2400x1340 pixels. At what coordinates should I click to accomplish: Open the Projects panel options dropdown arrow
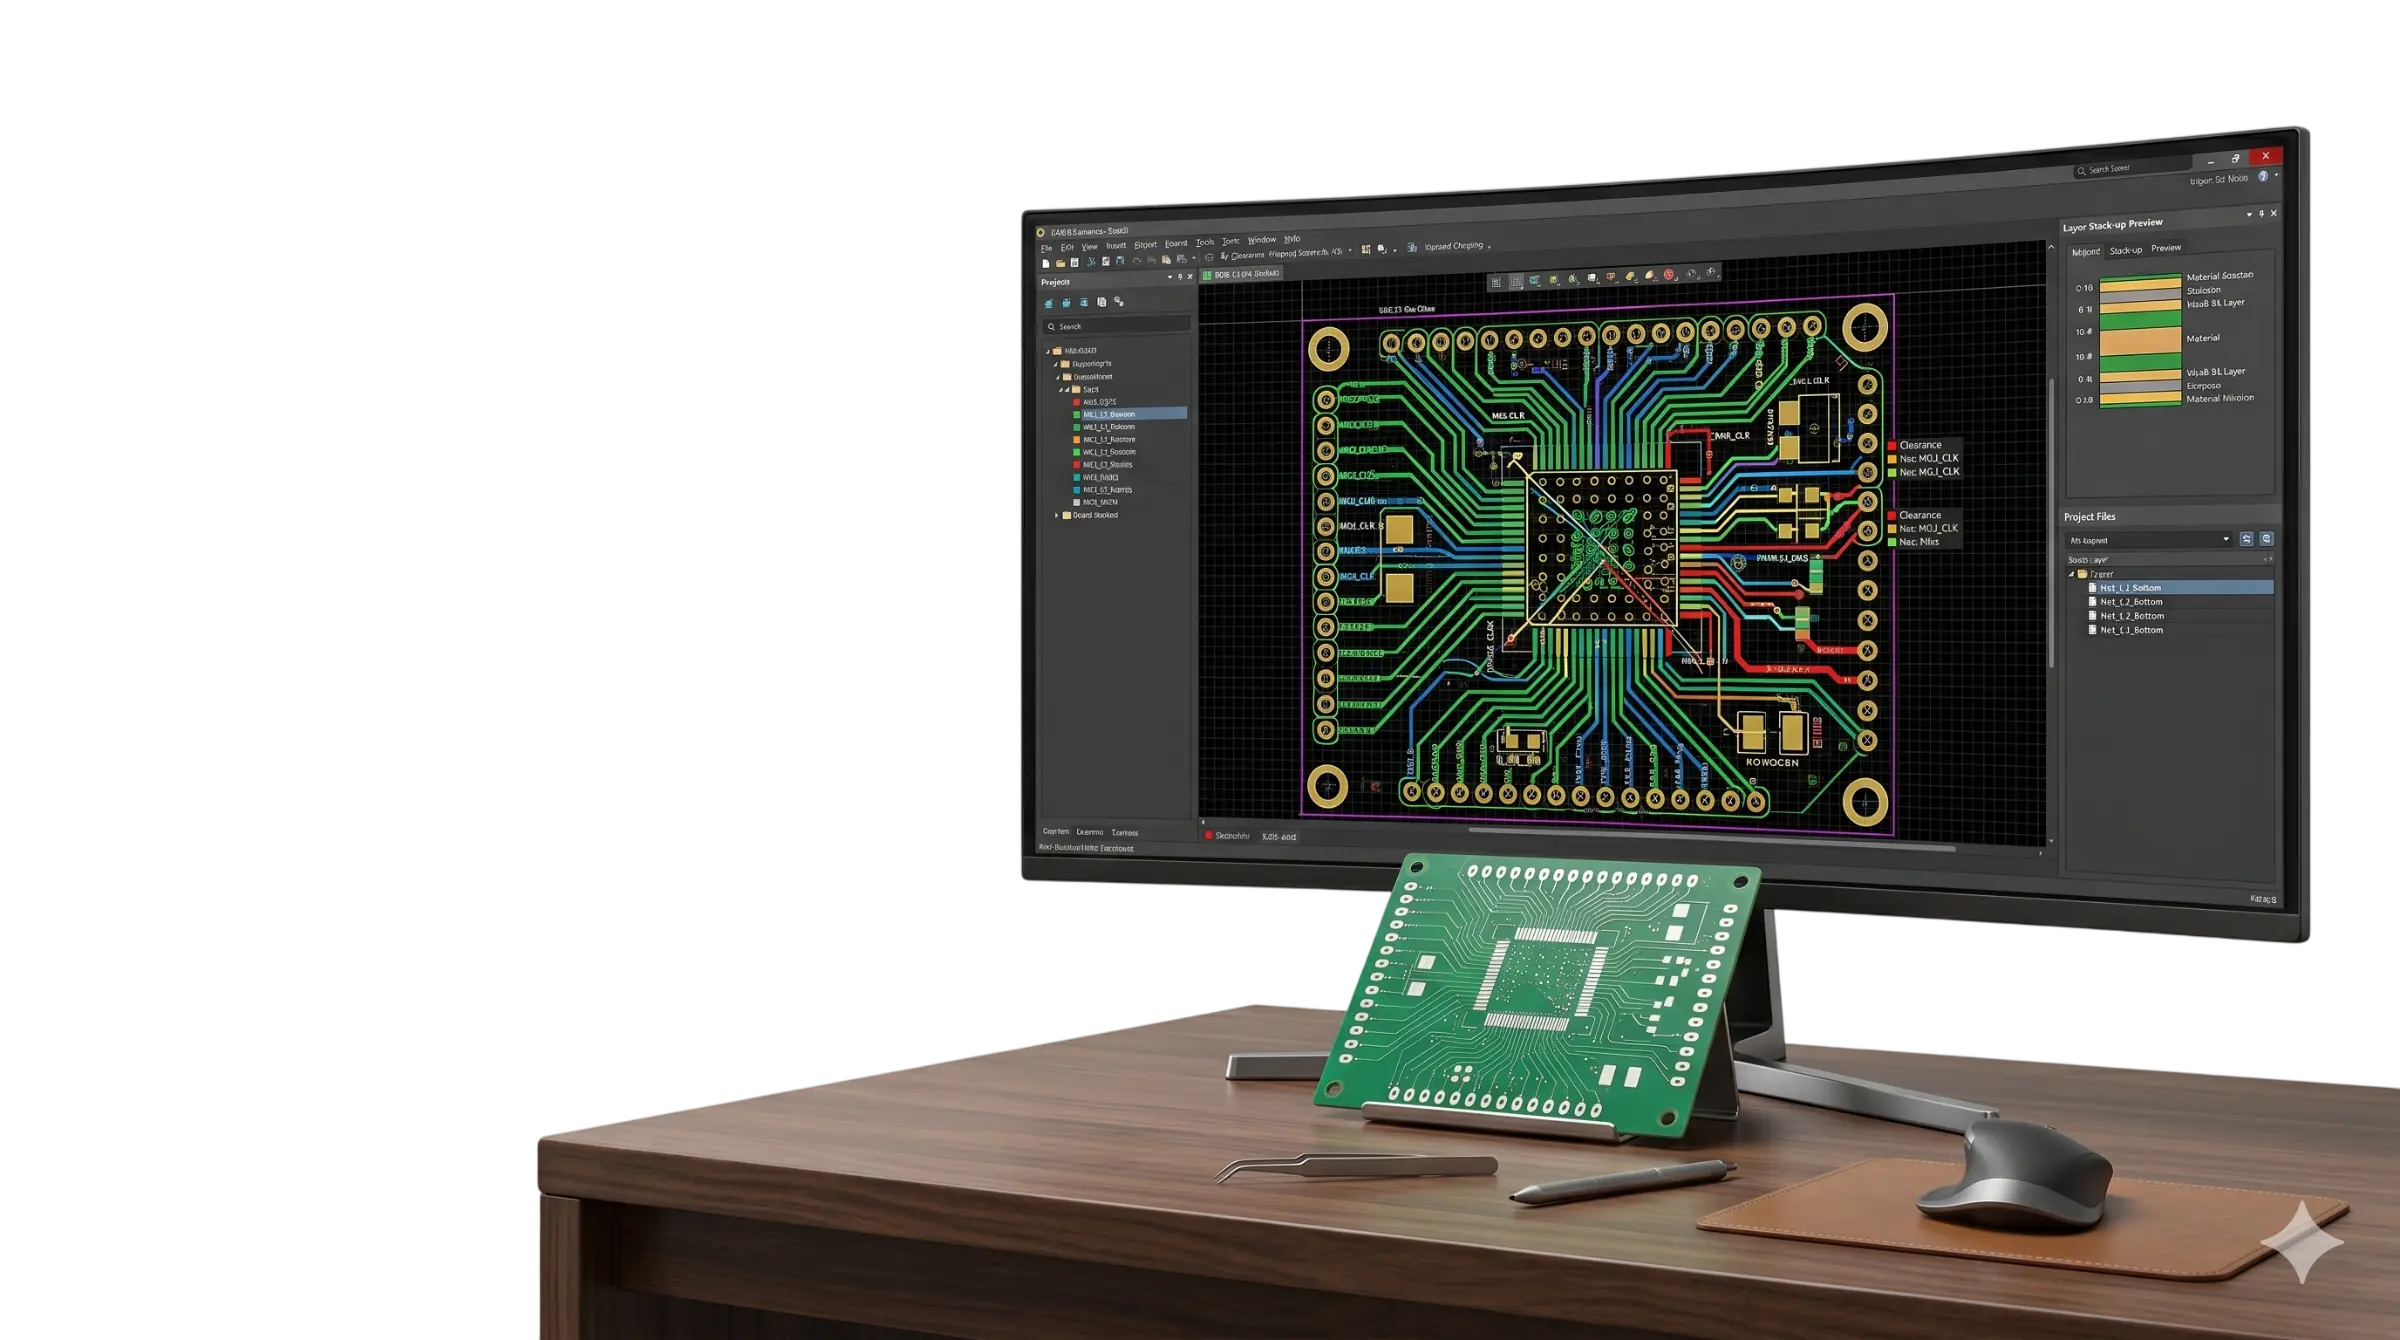coord(1170,277)
